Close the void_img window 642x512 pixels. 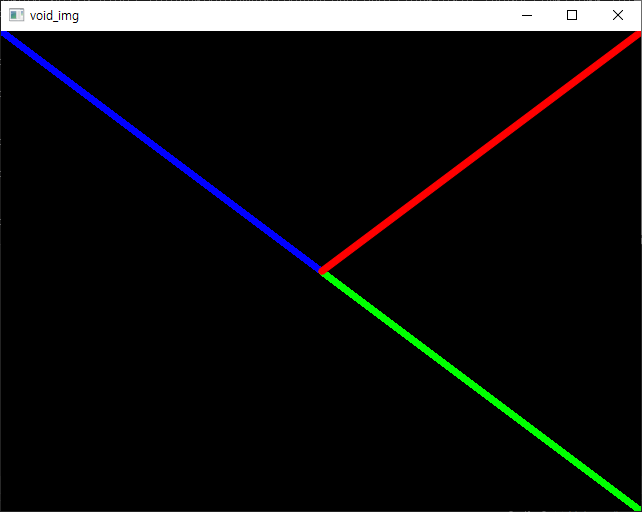[618, 16]
